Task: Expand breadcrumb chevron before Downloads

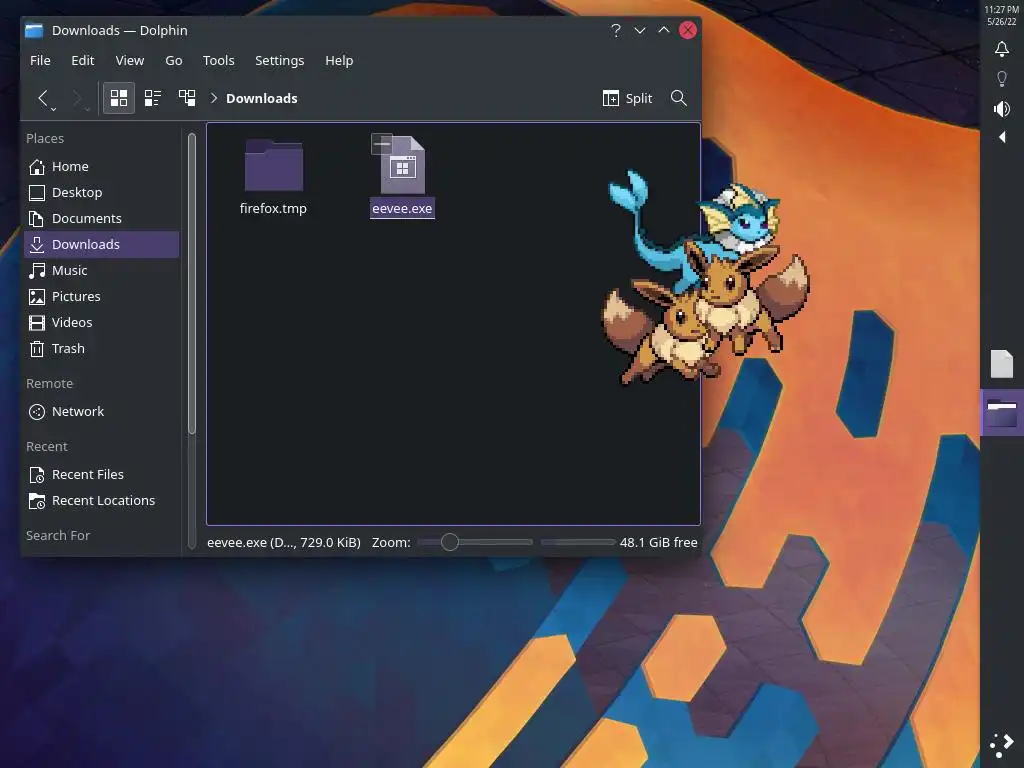Action: pos(214,98)
